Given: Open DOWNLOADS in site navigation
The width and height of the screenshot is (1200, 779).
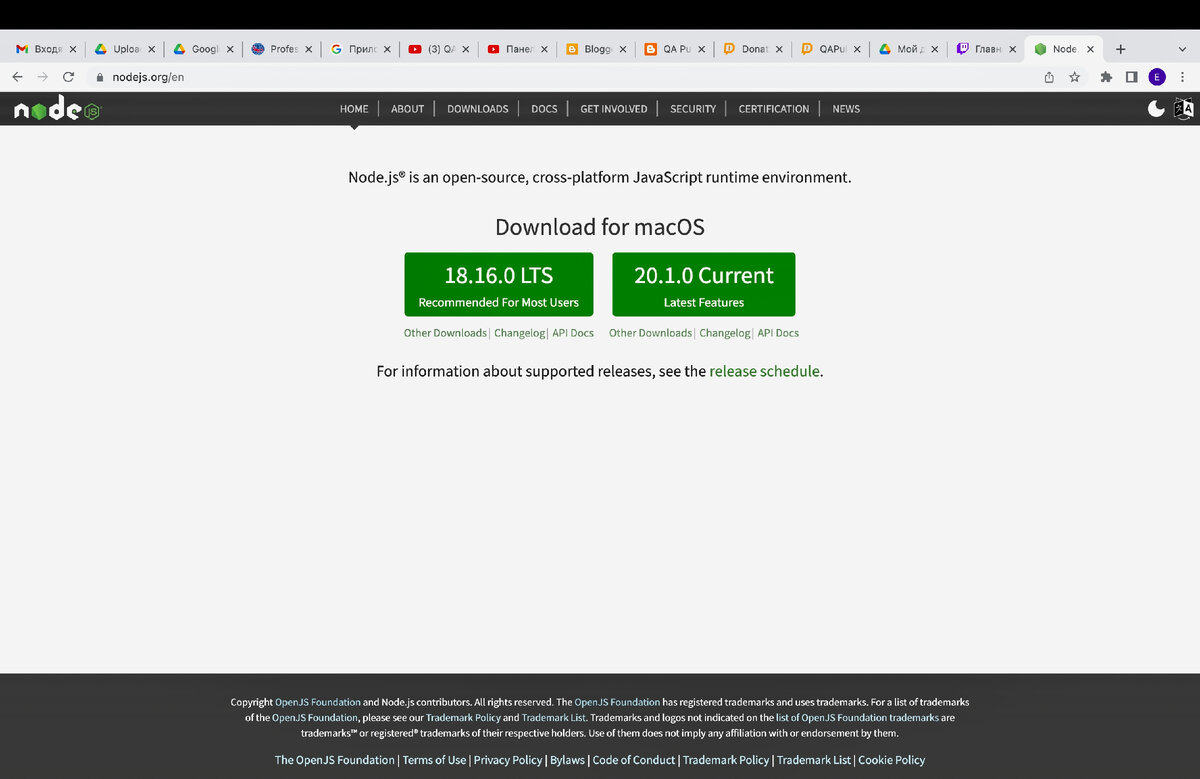Looking at the screenshot, I should (x=477, y=109).
